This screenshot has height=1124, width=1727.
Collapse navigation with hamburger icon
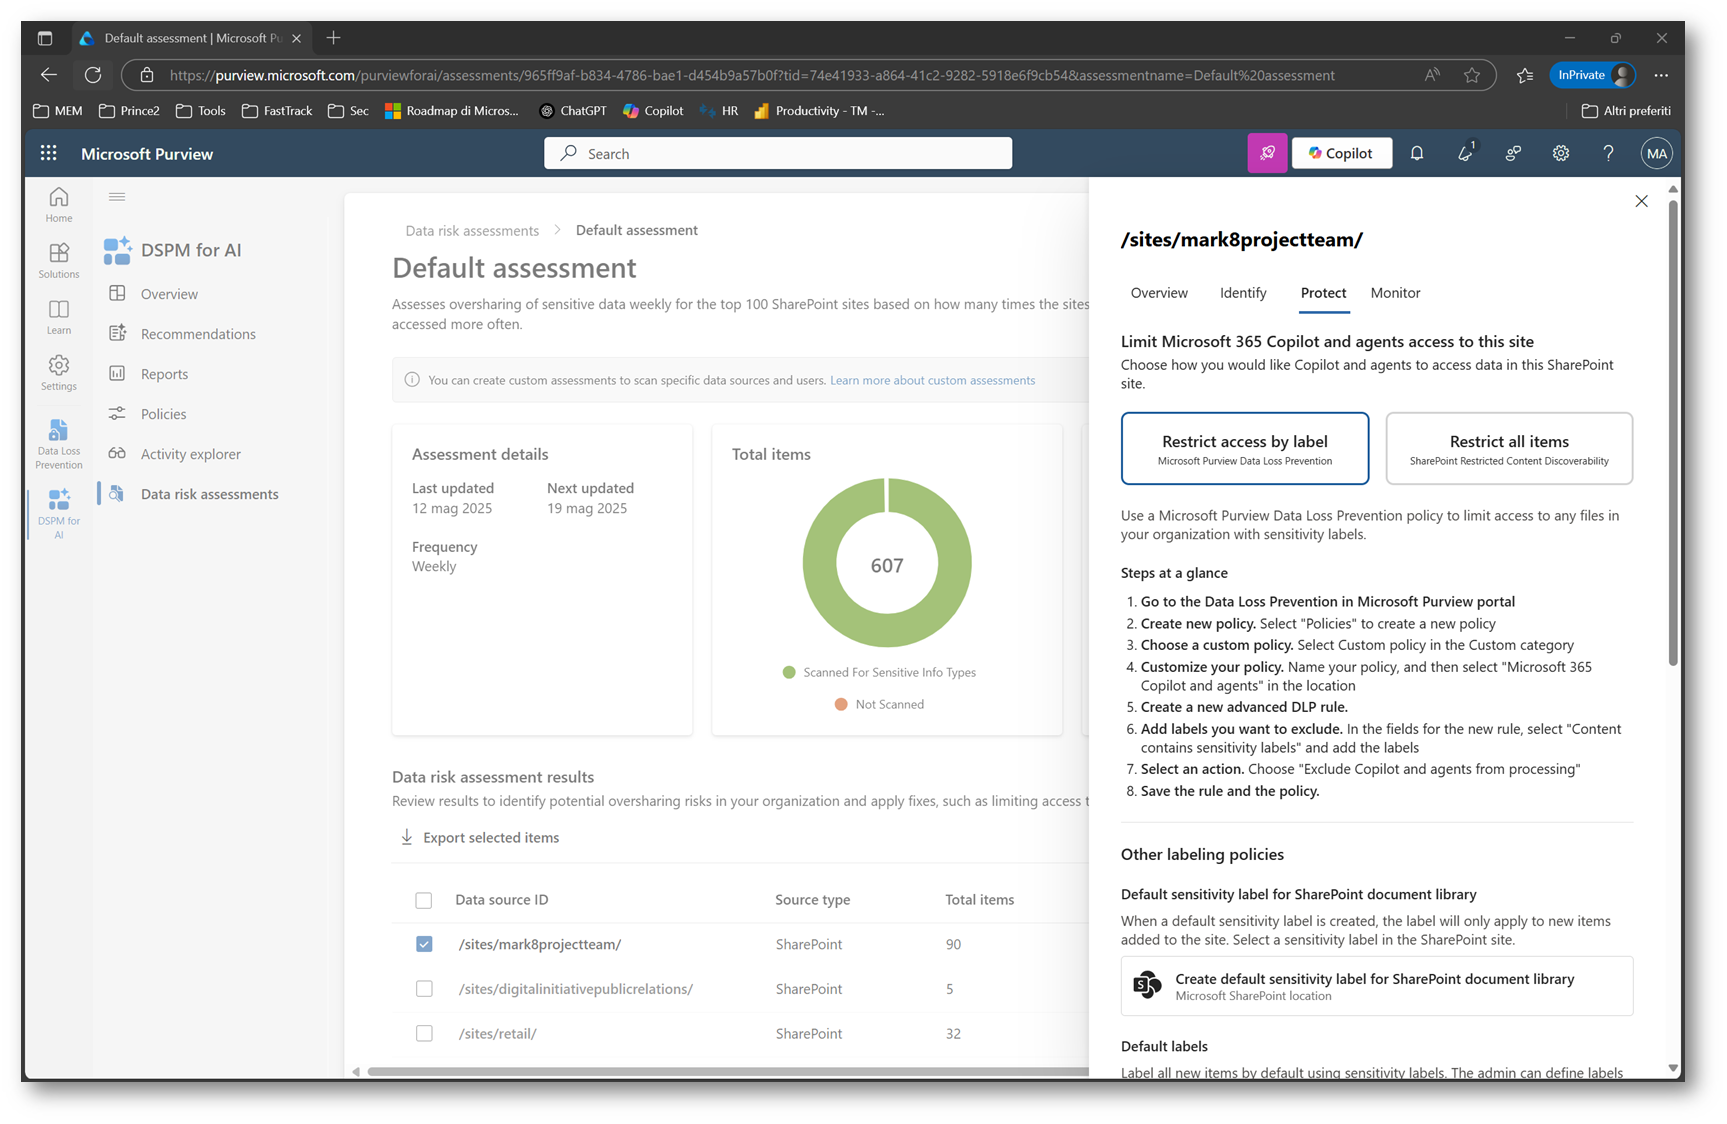click(117, 197)
